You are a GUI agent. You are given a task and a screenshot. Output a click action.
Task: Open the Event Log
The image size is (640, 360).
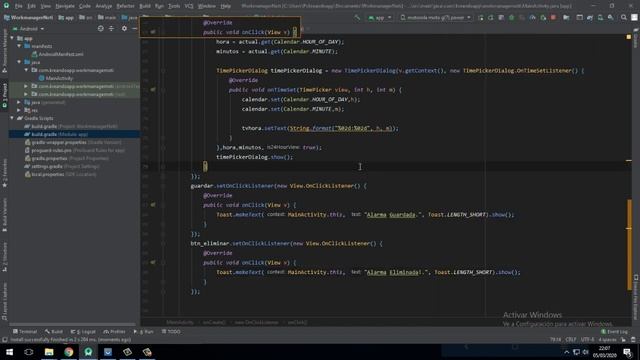coord(614,332)
